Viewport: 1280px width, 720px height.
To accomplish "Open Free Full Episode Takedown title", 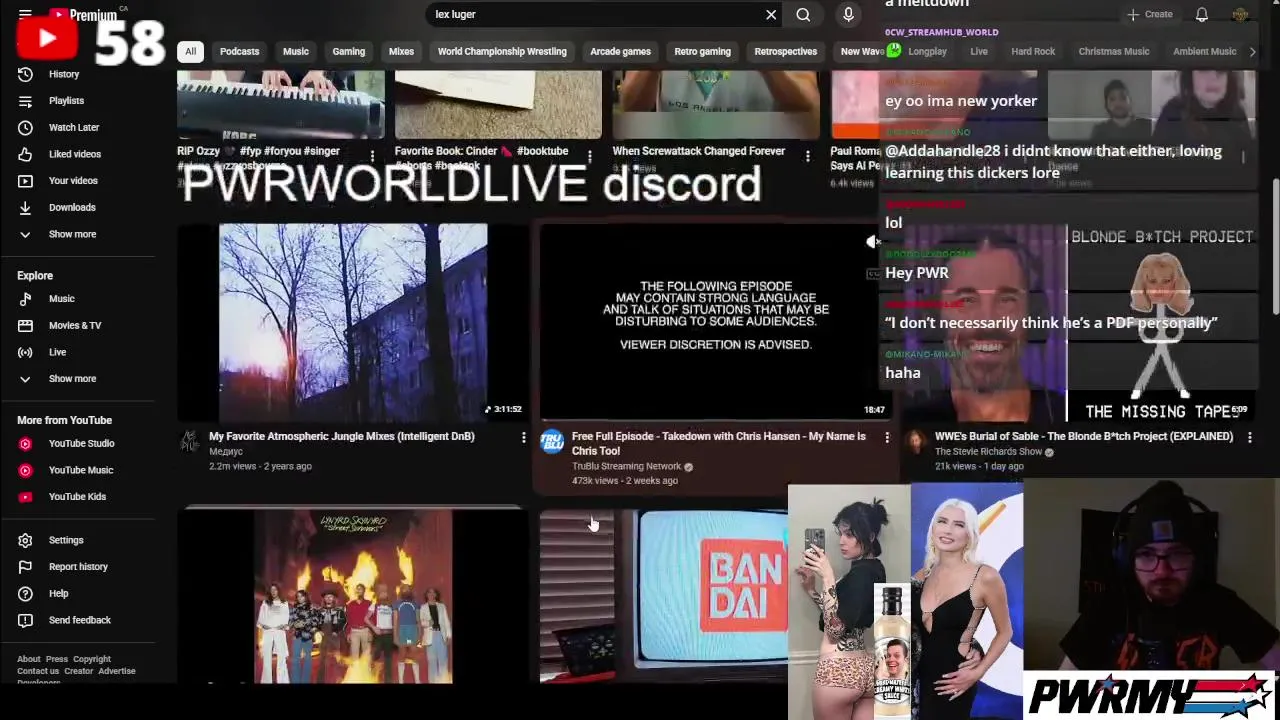I will tap(719, 444).
